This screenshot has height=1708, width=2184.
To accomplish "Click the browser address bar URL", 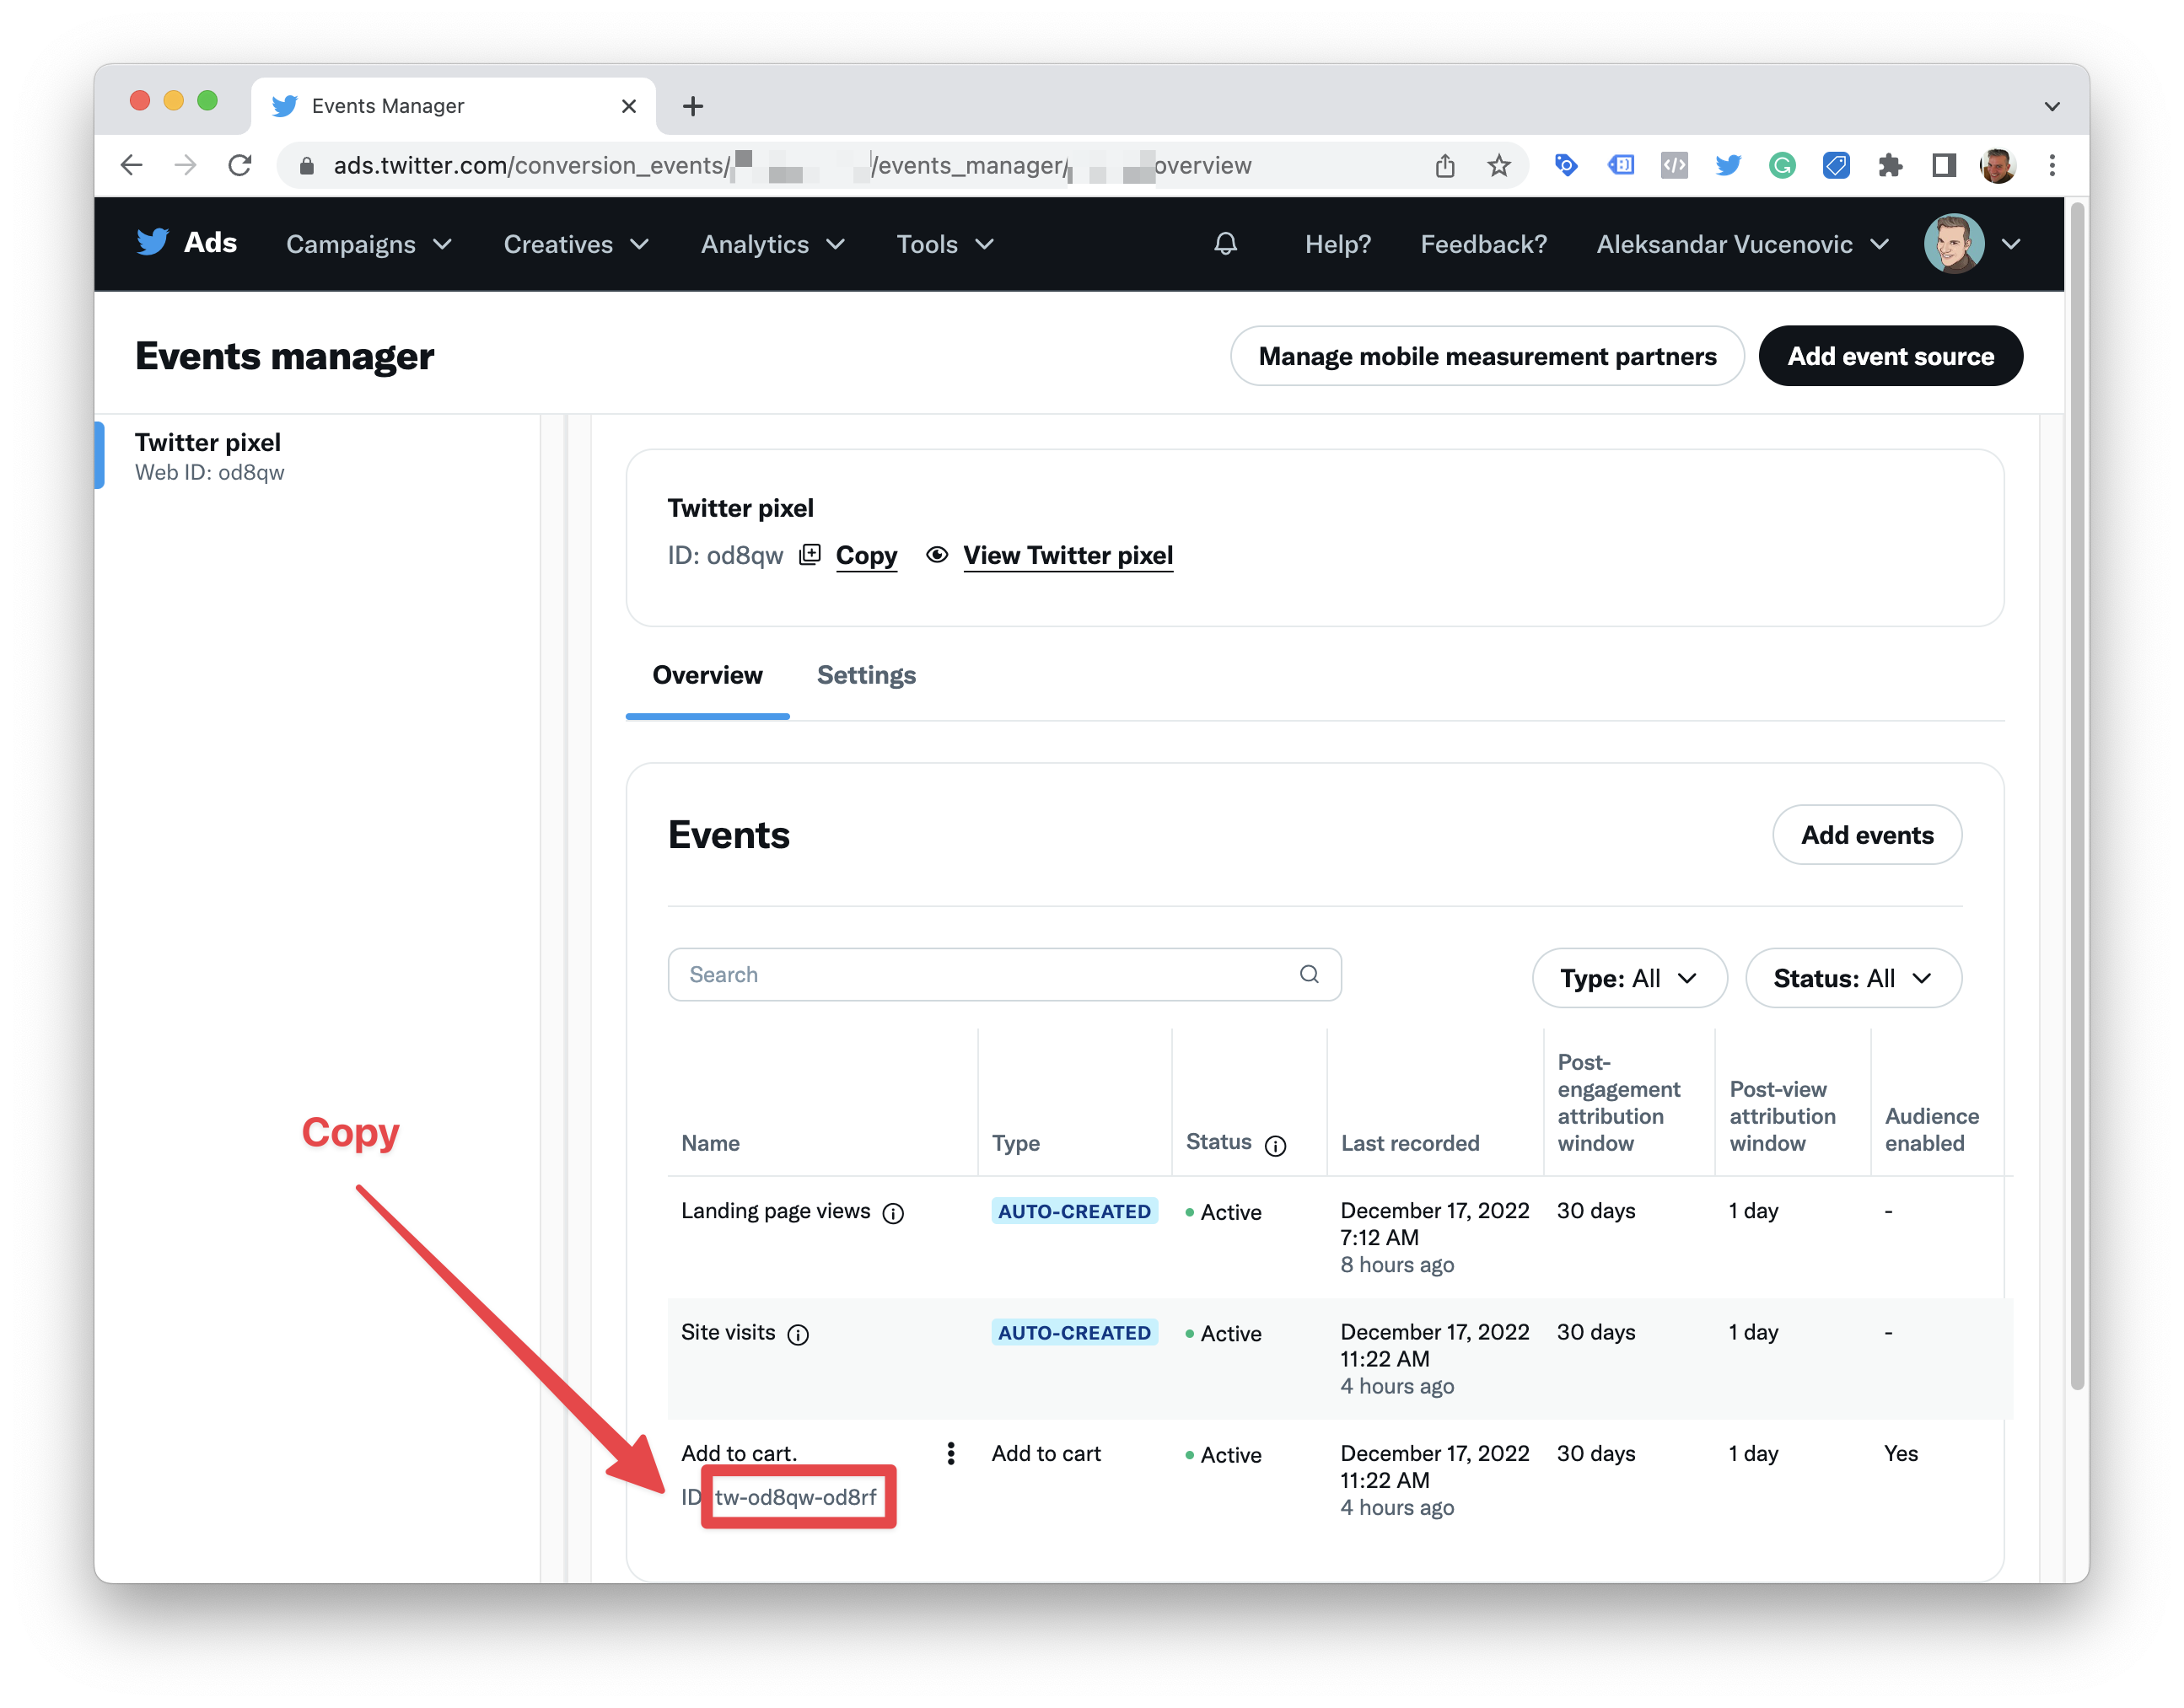I will click(x=792, y=165).
